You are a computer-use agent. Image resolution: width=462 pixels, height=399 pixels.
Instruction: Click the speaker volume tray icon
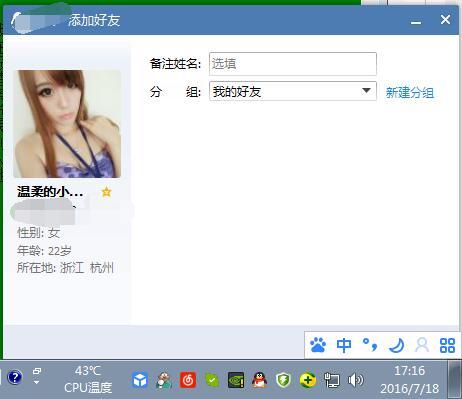point(355,380)
